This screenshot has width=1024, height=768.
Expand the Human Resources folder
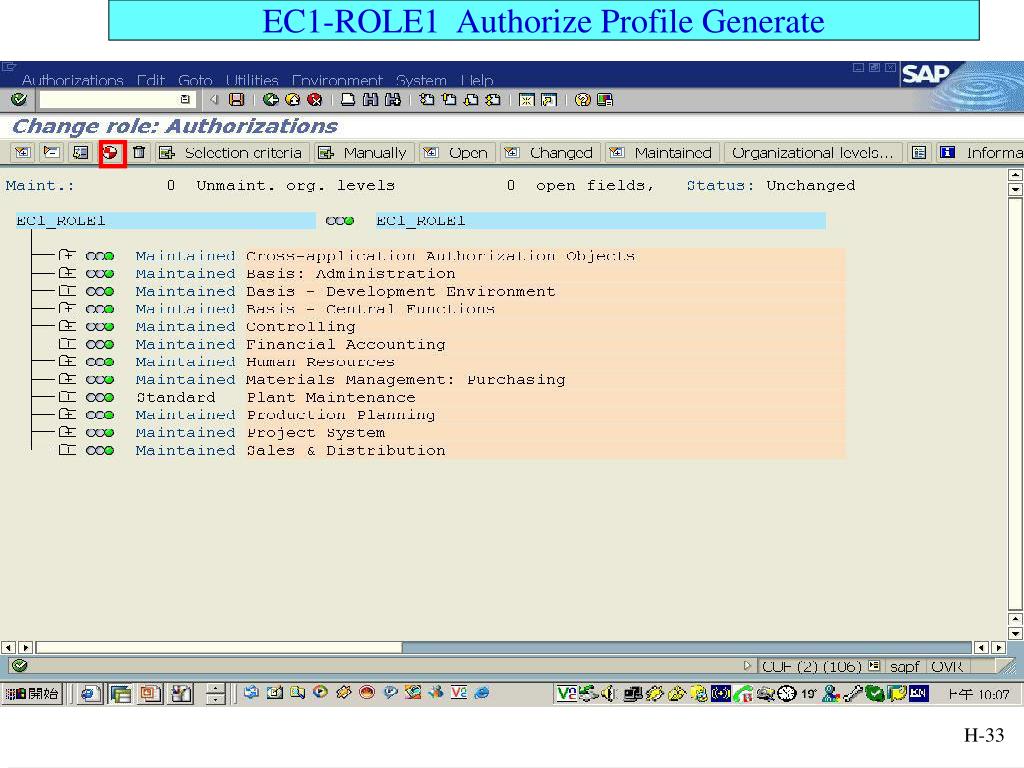(67, 361)
